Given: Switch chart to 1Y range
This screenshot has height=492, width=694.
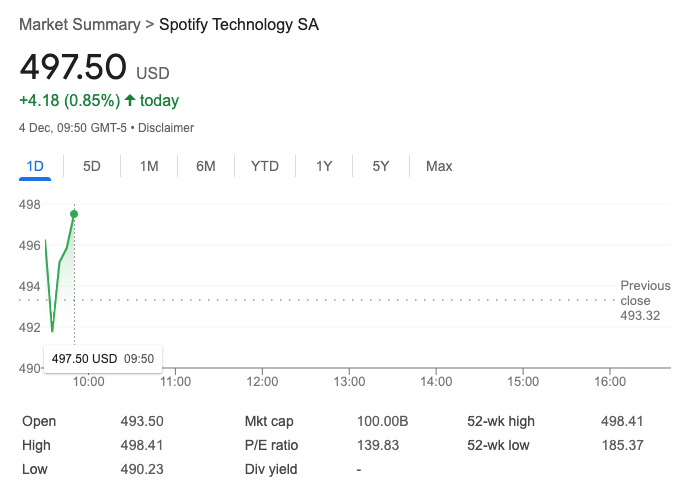Looking at the screenshot, I should click(324, 166).
